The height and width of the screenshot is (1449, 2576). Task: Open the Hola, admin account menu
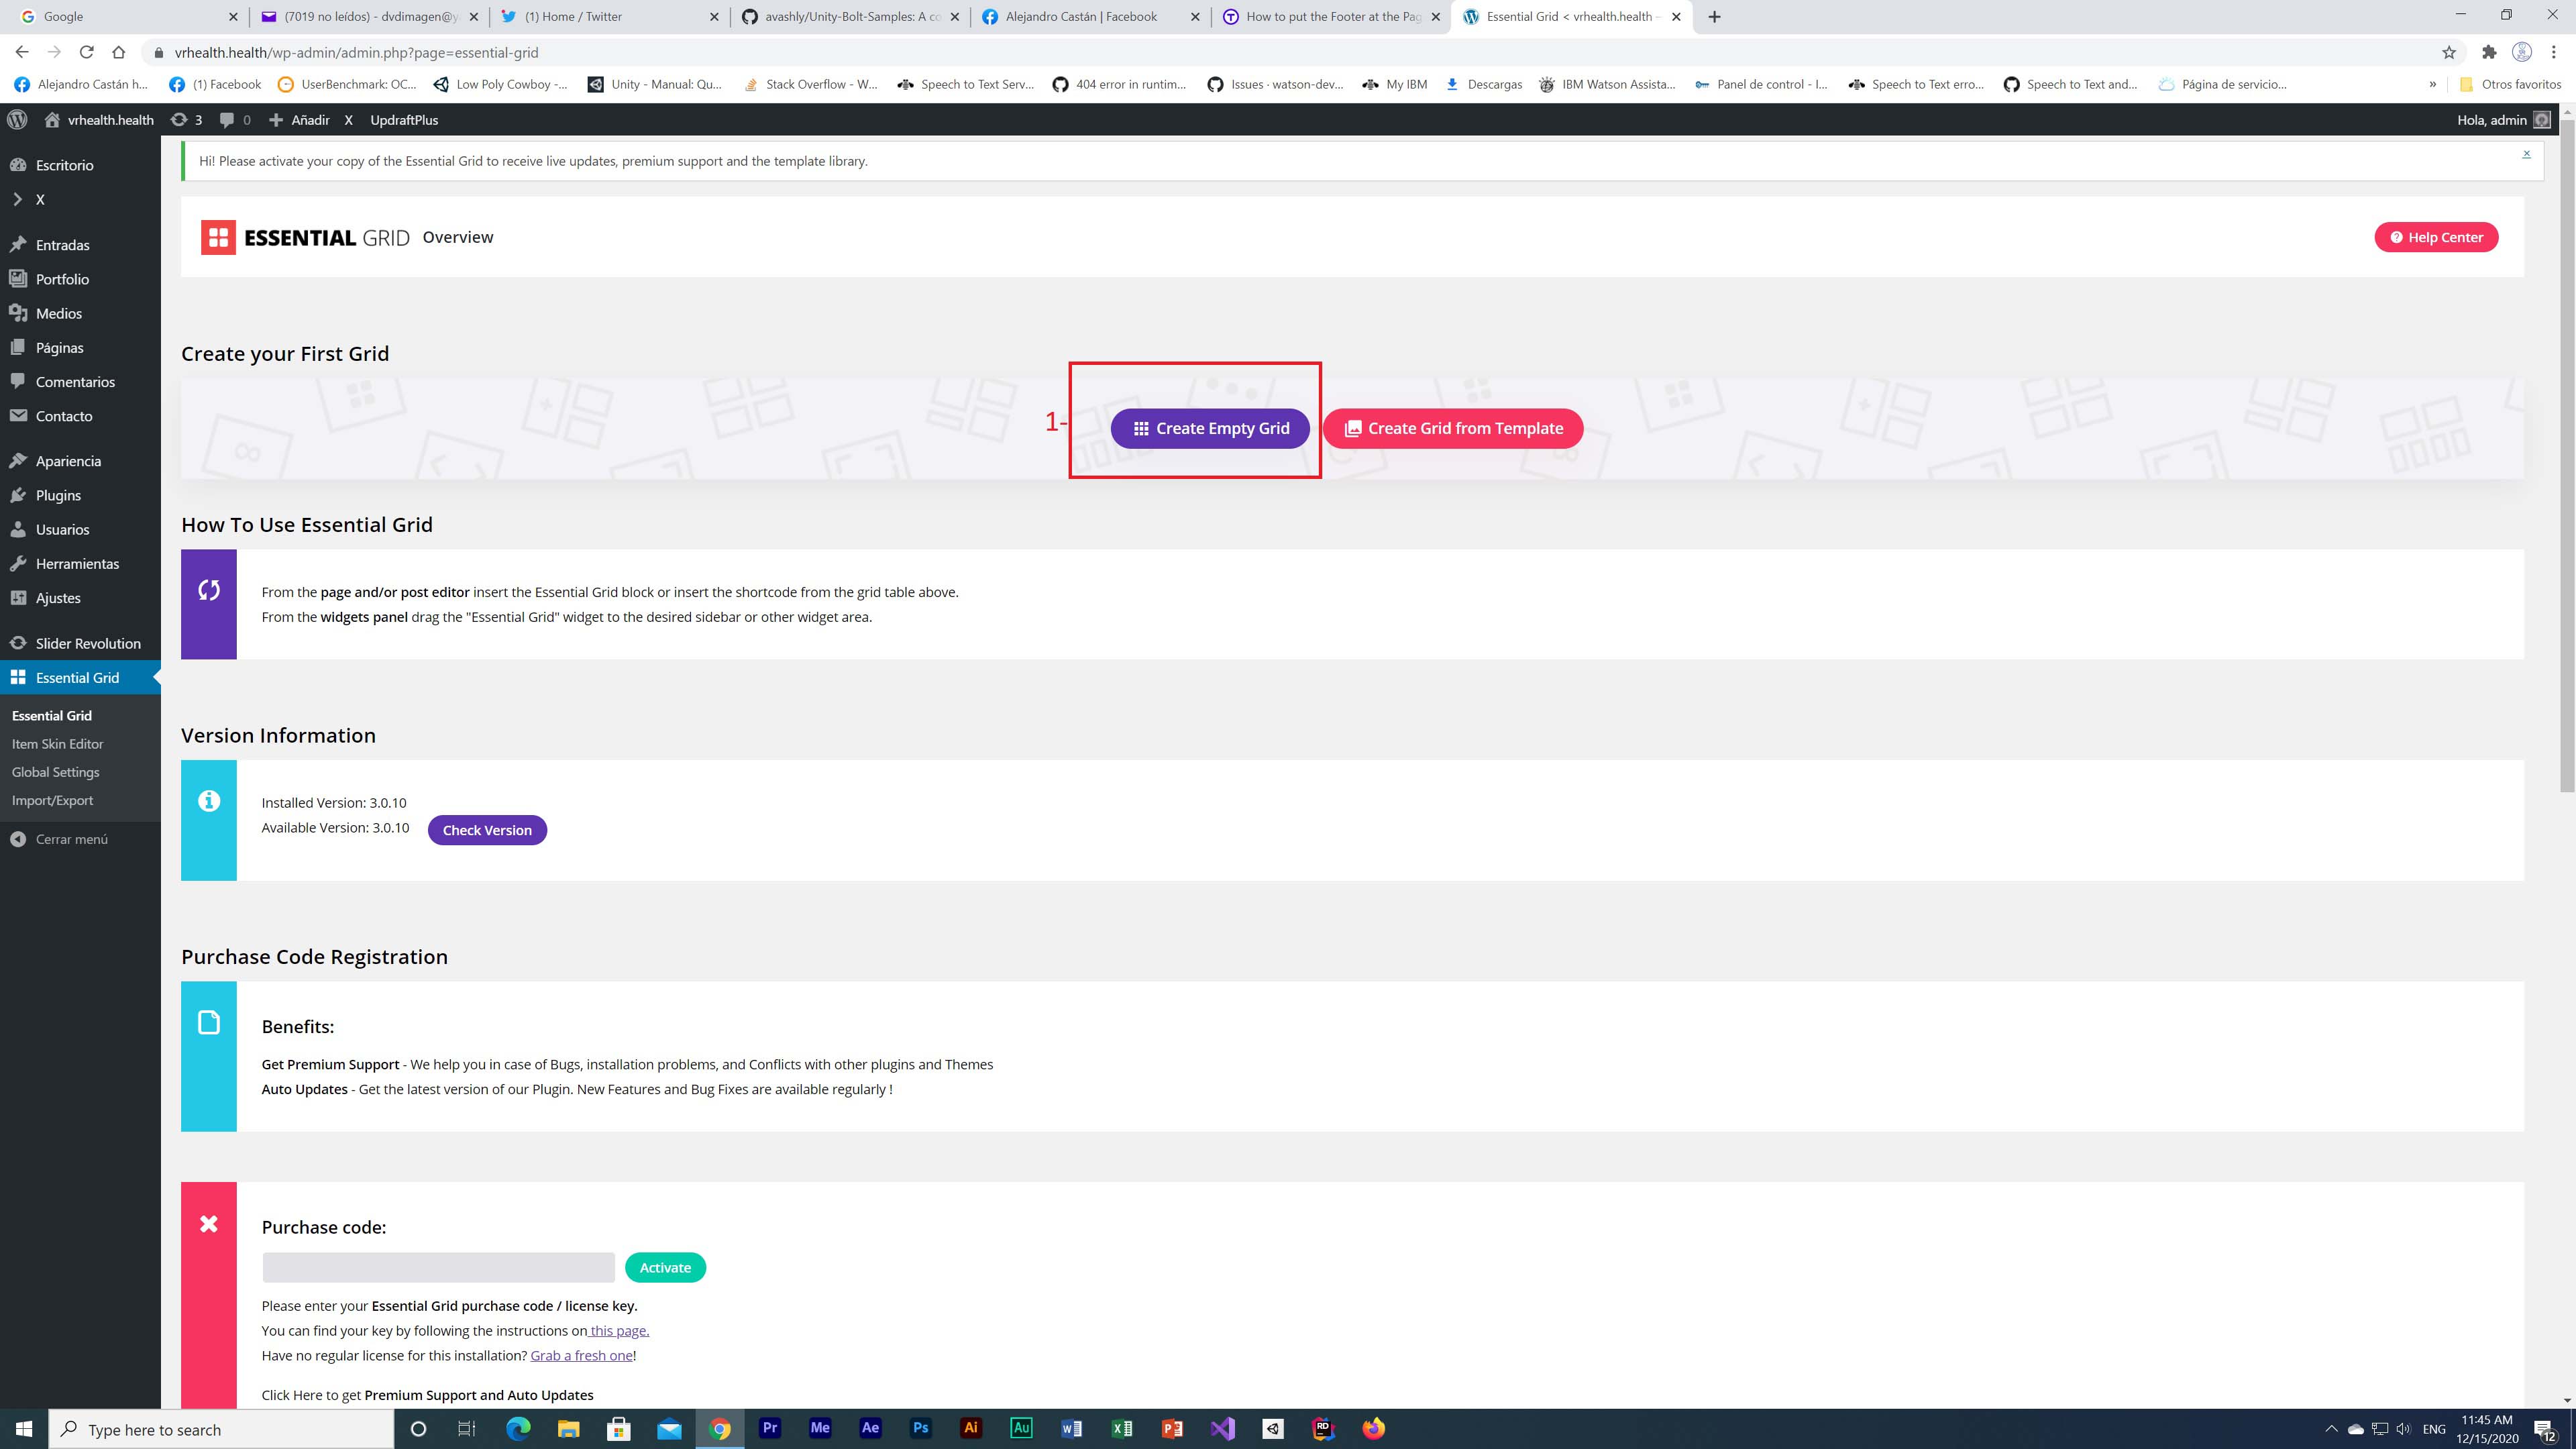click(2503, 120)
